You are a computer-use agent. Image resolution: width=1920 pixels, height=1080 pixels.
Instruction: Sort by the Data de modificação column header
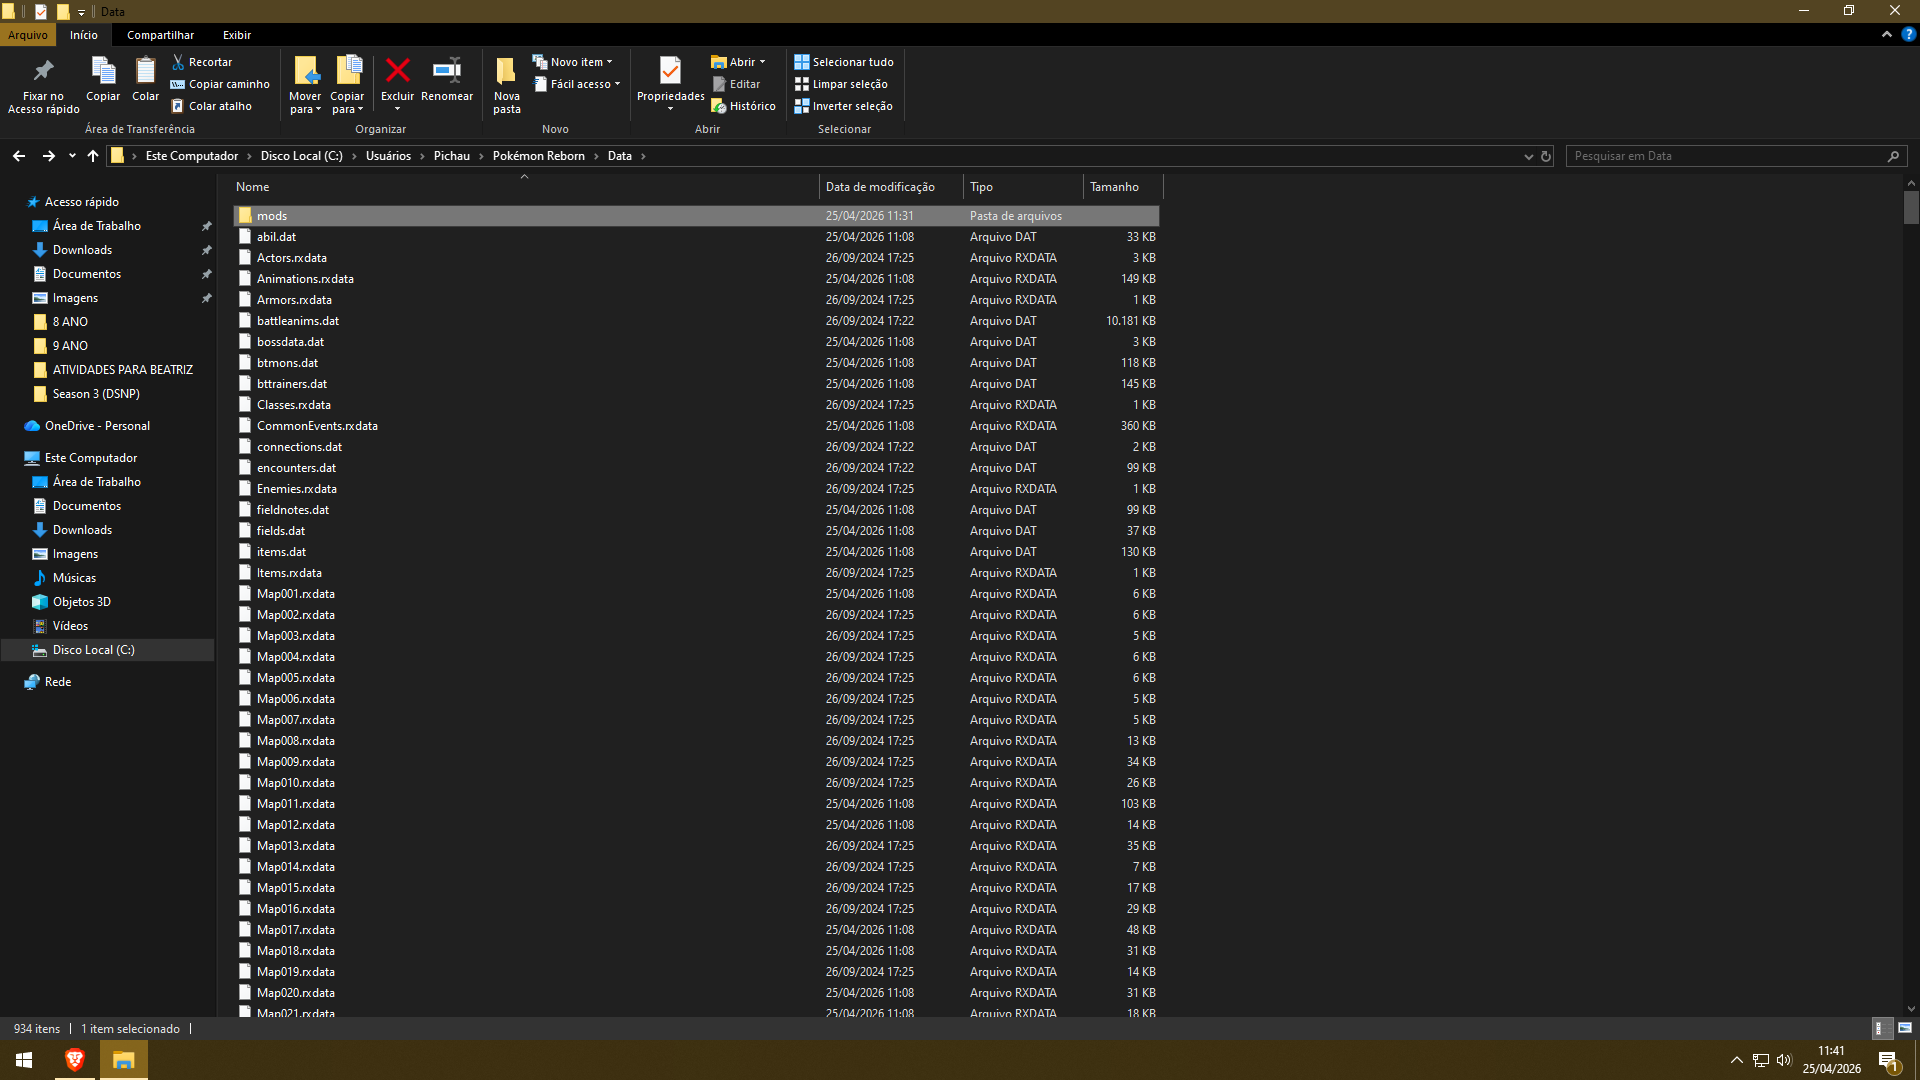click(880, 187)
